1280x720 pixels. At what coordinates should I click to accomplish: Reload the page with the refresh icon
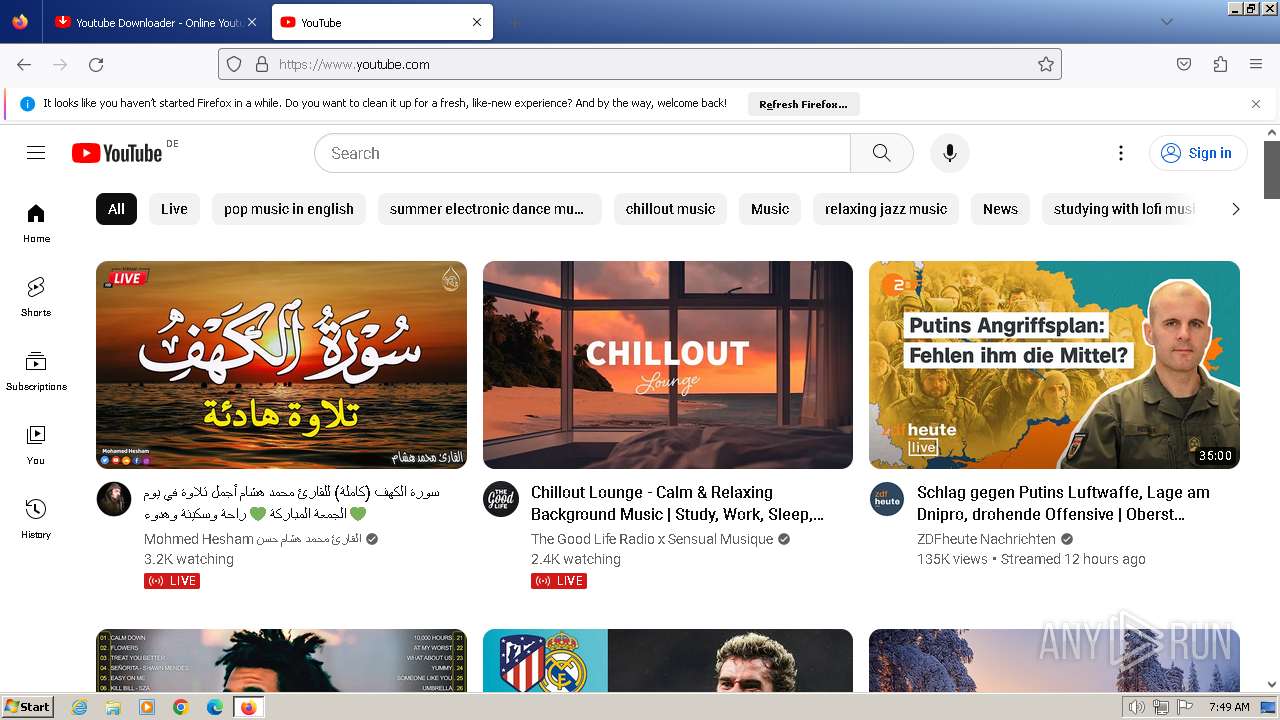tap(96, 64)
